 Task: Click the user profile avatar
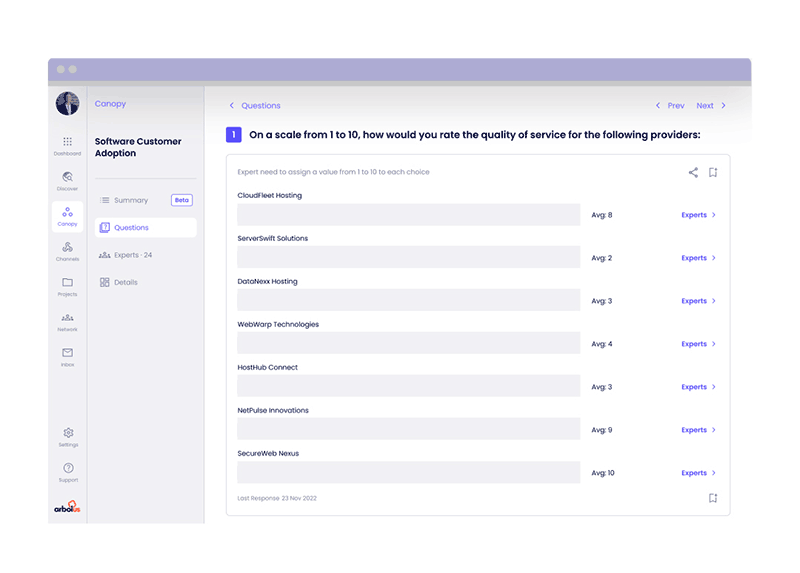pyautogui.click(x=67, y=104)
